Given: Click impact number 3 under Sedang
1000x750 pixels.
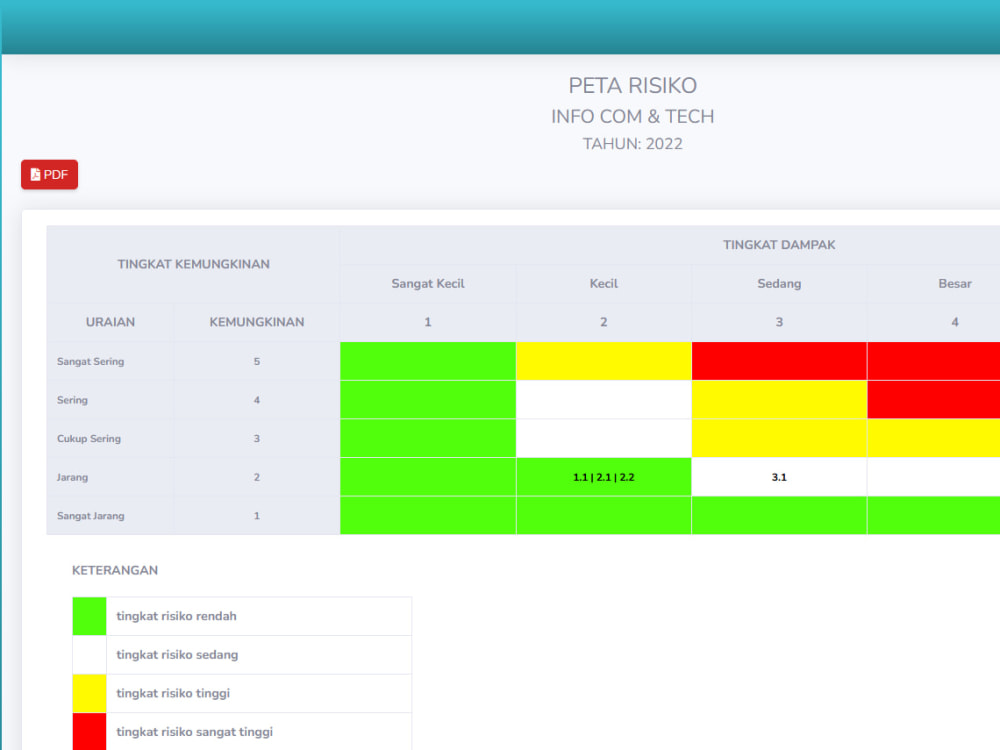Looking at the screenshot, I should pyautogui.click(x=779, y=322).
